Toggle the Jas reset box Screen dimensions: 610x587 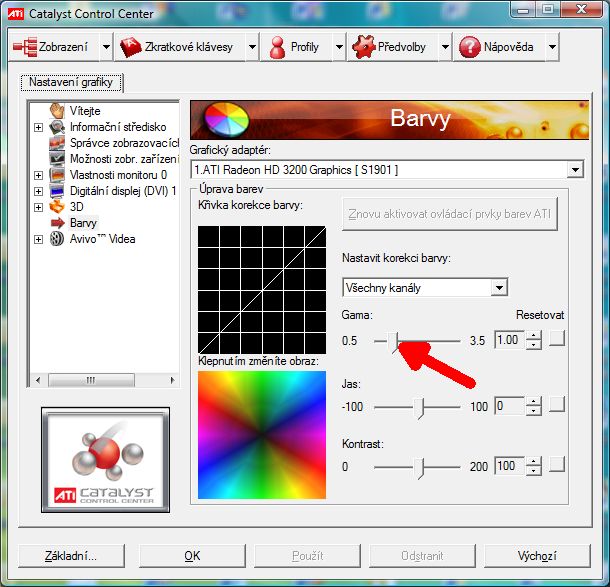click(557, 406)
